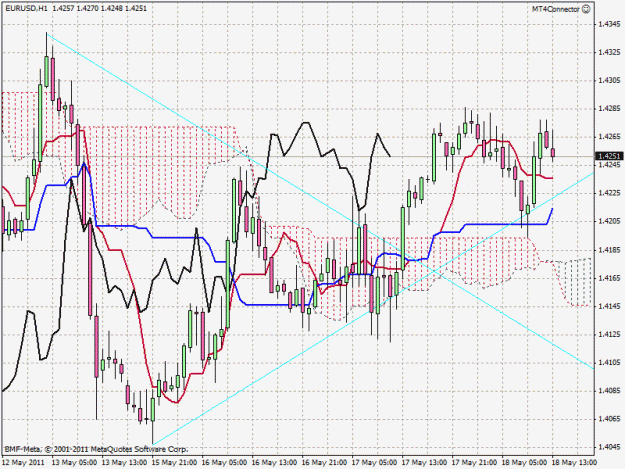Click the 17 May 05:00 time label
Viewport: 625px width, 469px height.
click(x=374, y=462)
